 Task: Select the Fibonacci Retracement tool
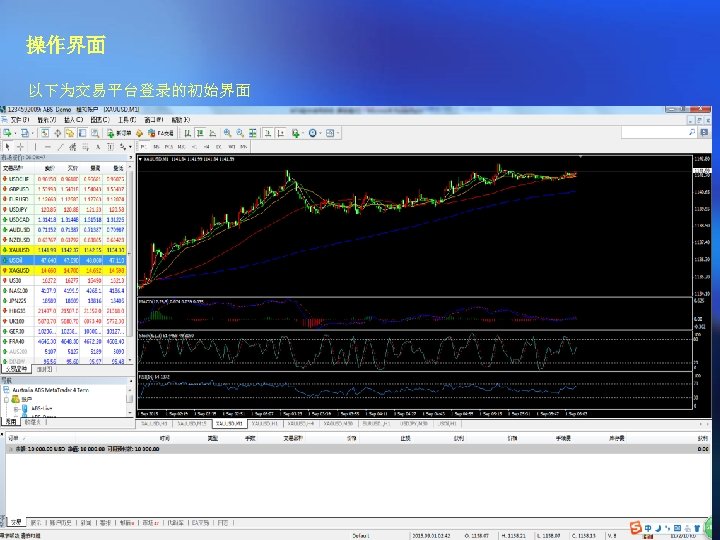85,147
